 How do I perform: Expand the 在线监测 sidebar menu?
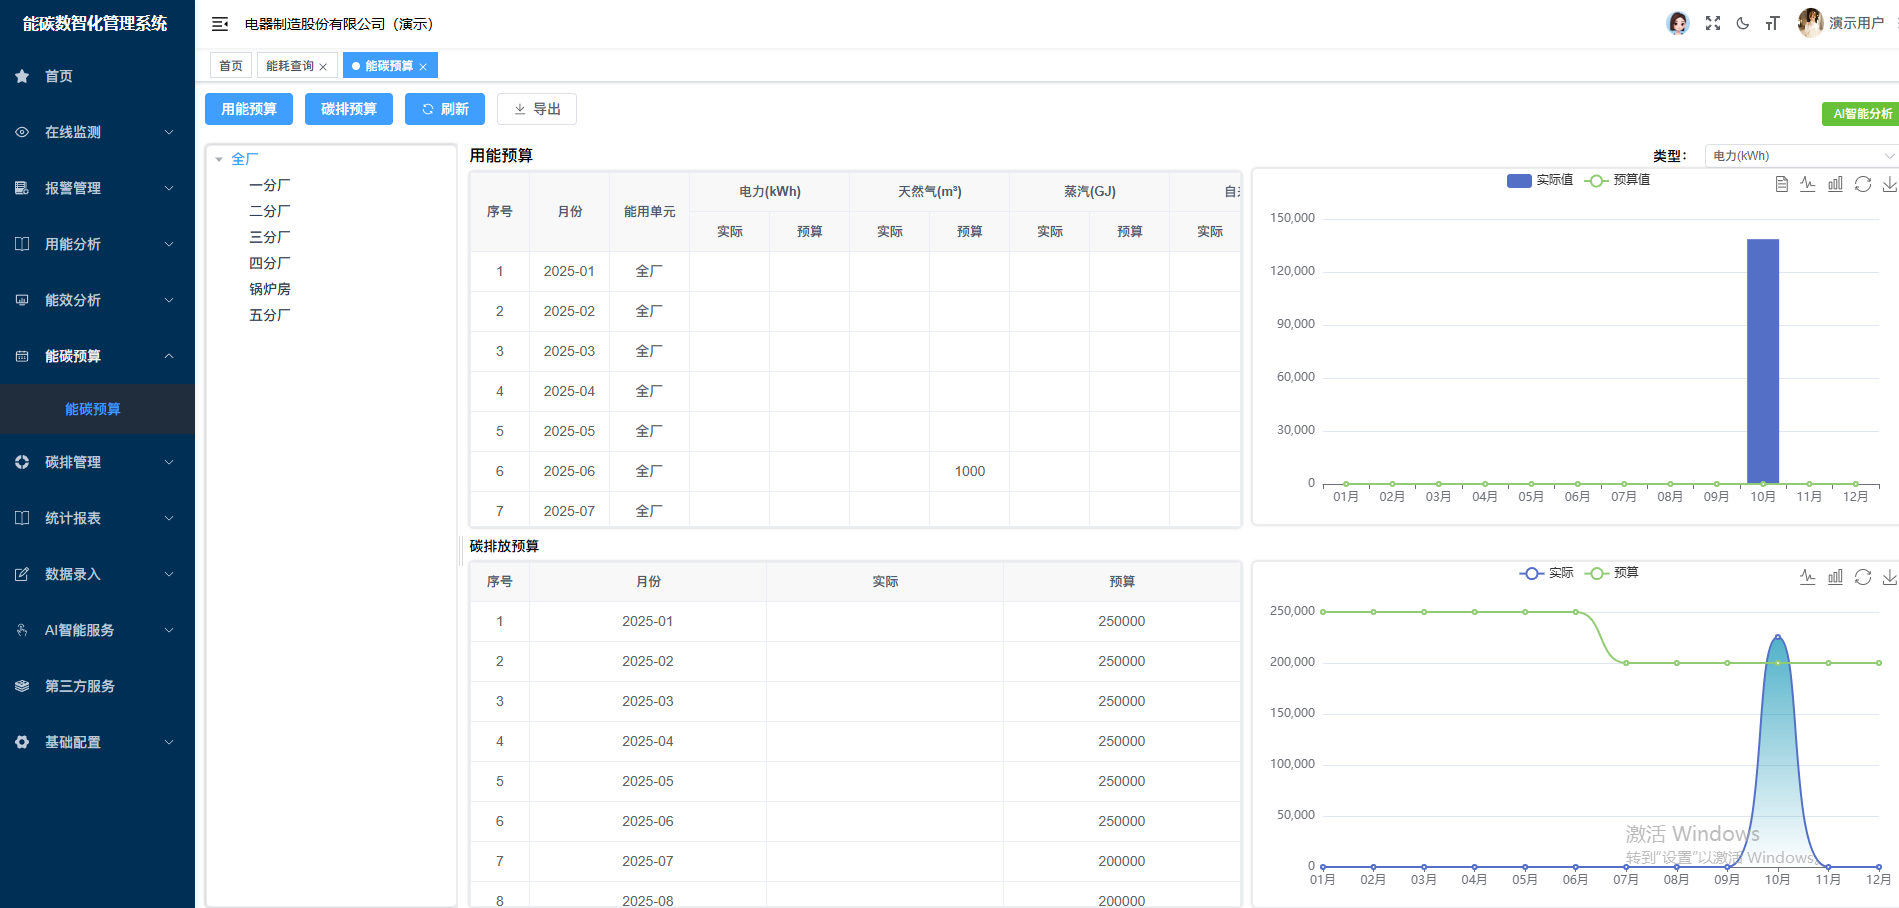(x=97, y=132)
